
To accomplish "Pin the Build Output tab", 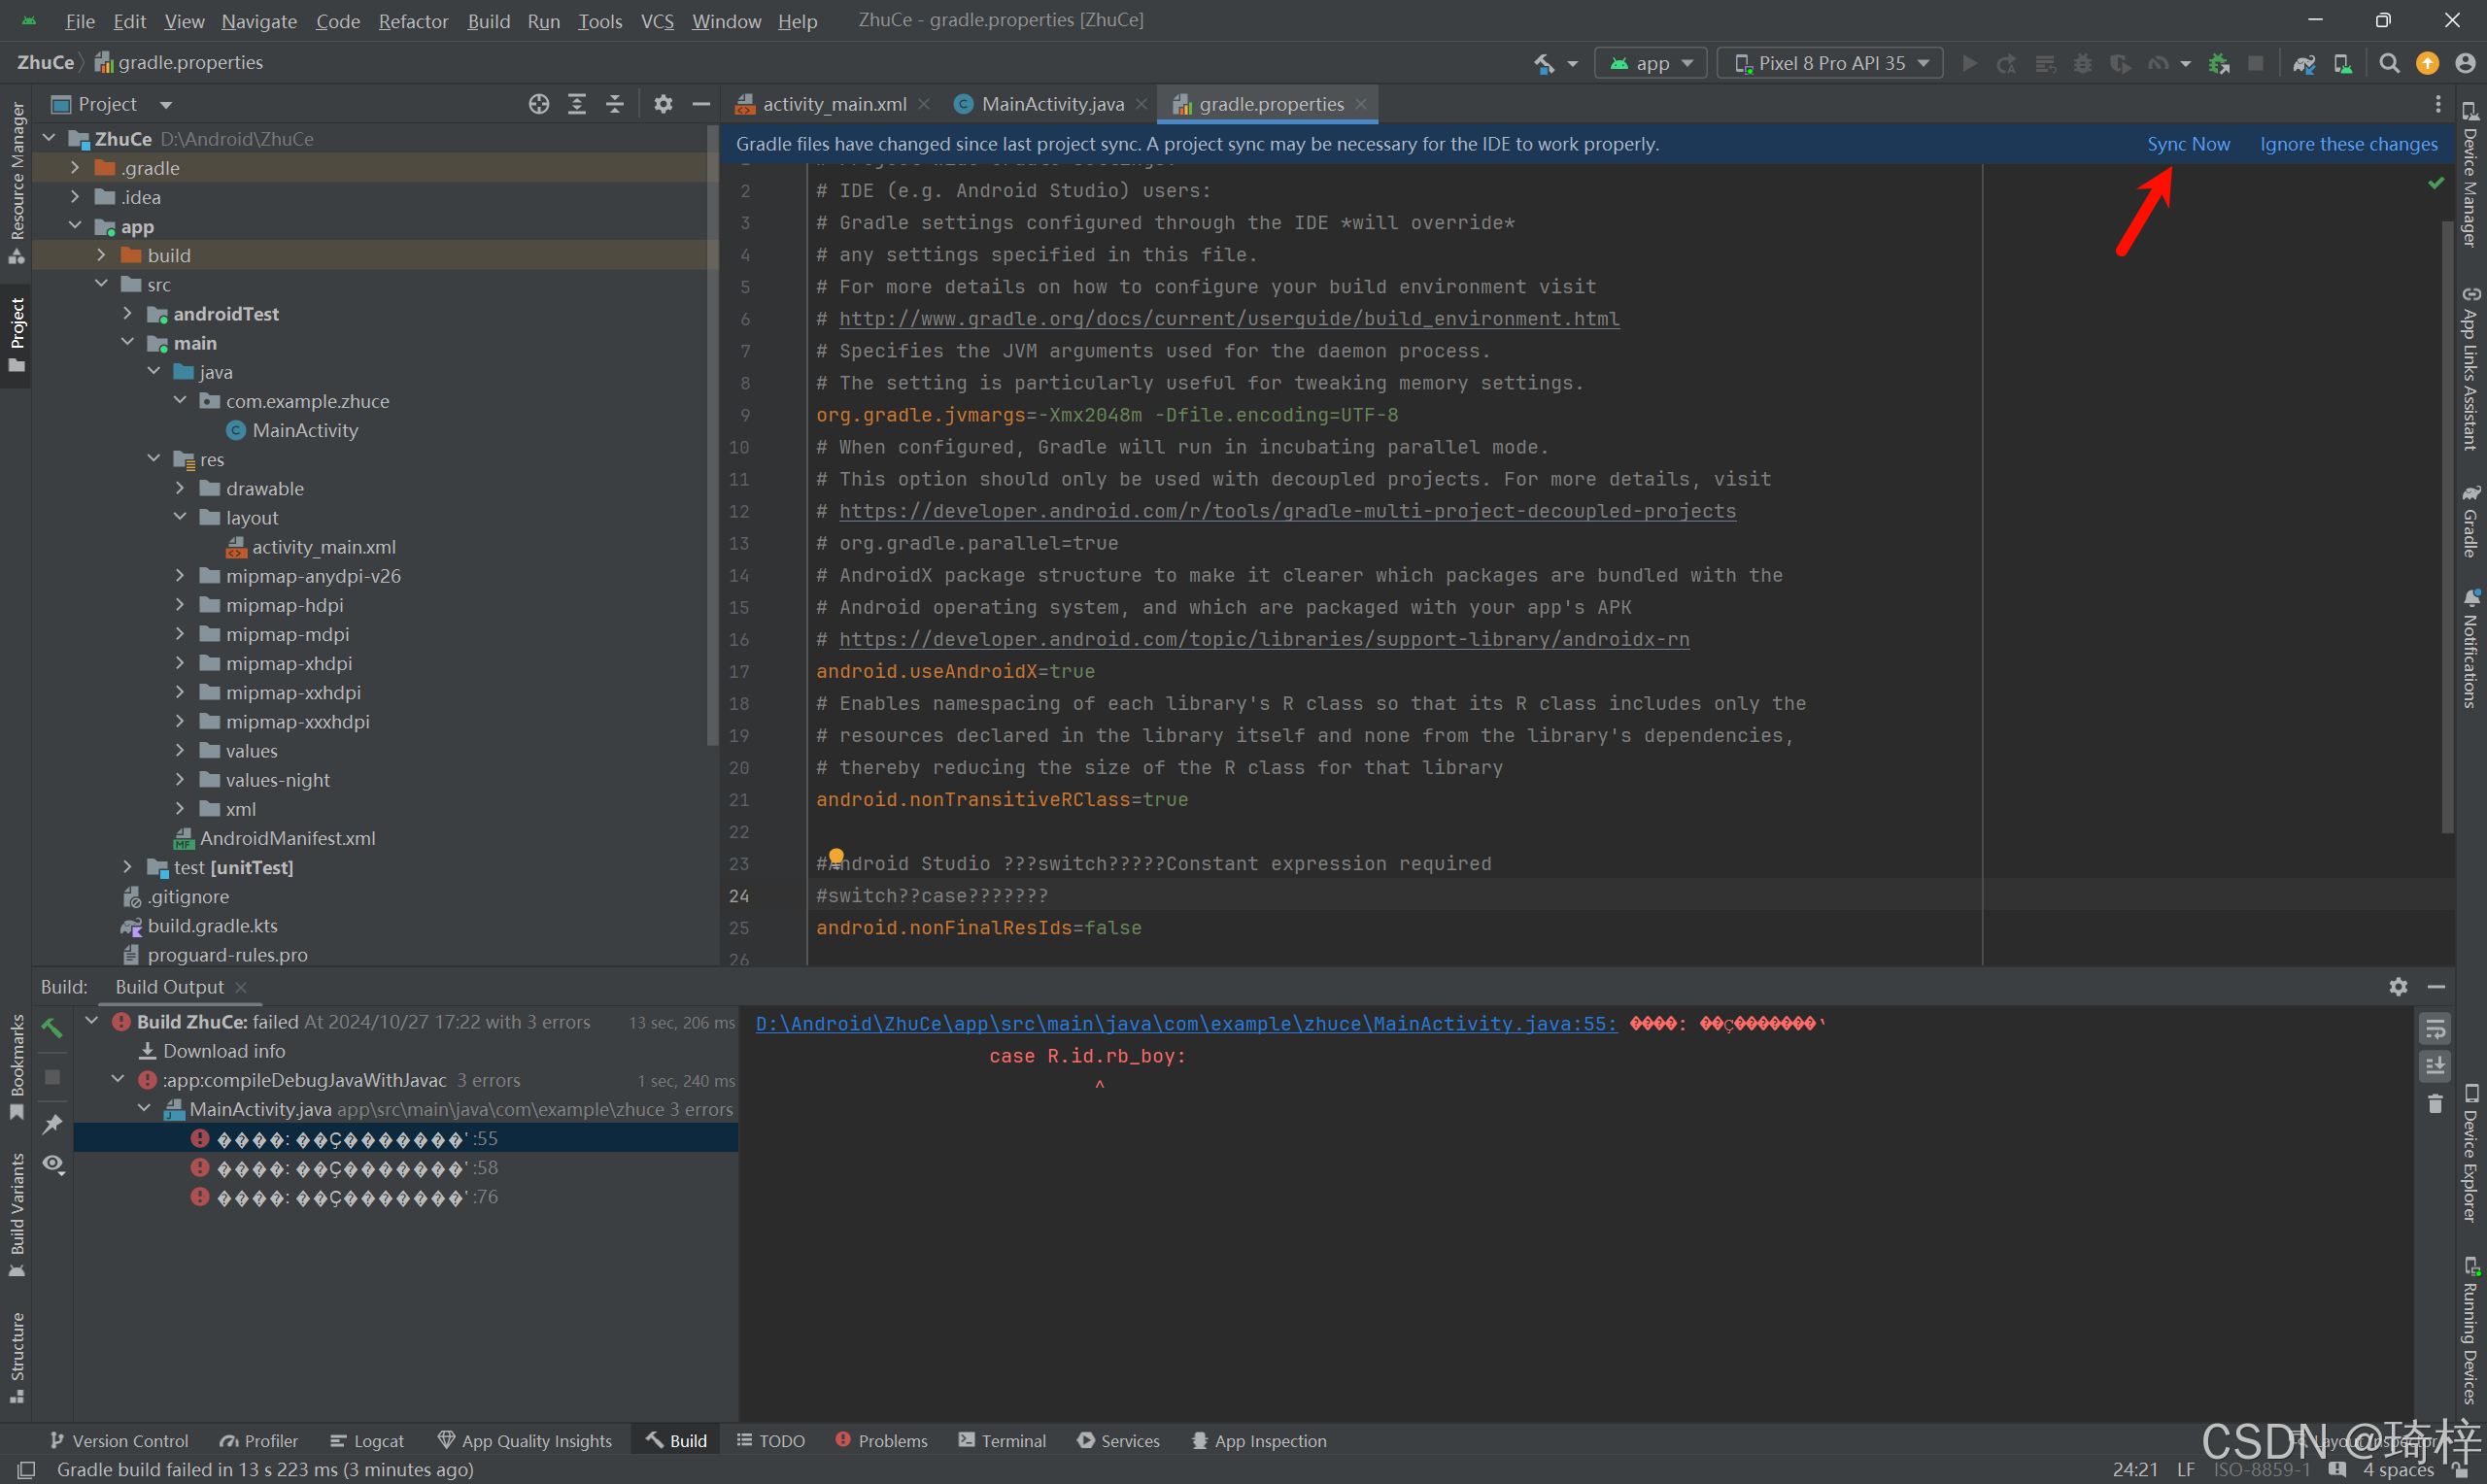I will [x=53, y=1124].
